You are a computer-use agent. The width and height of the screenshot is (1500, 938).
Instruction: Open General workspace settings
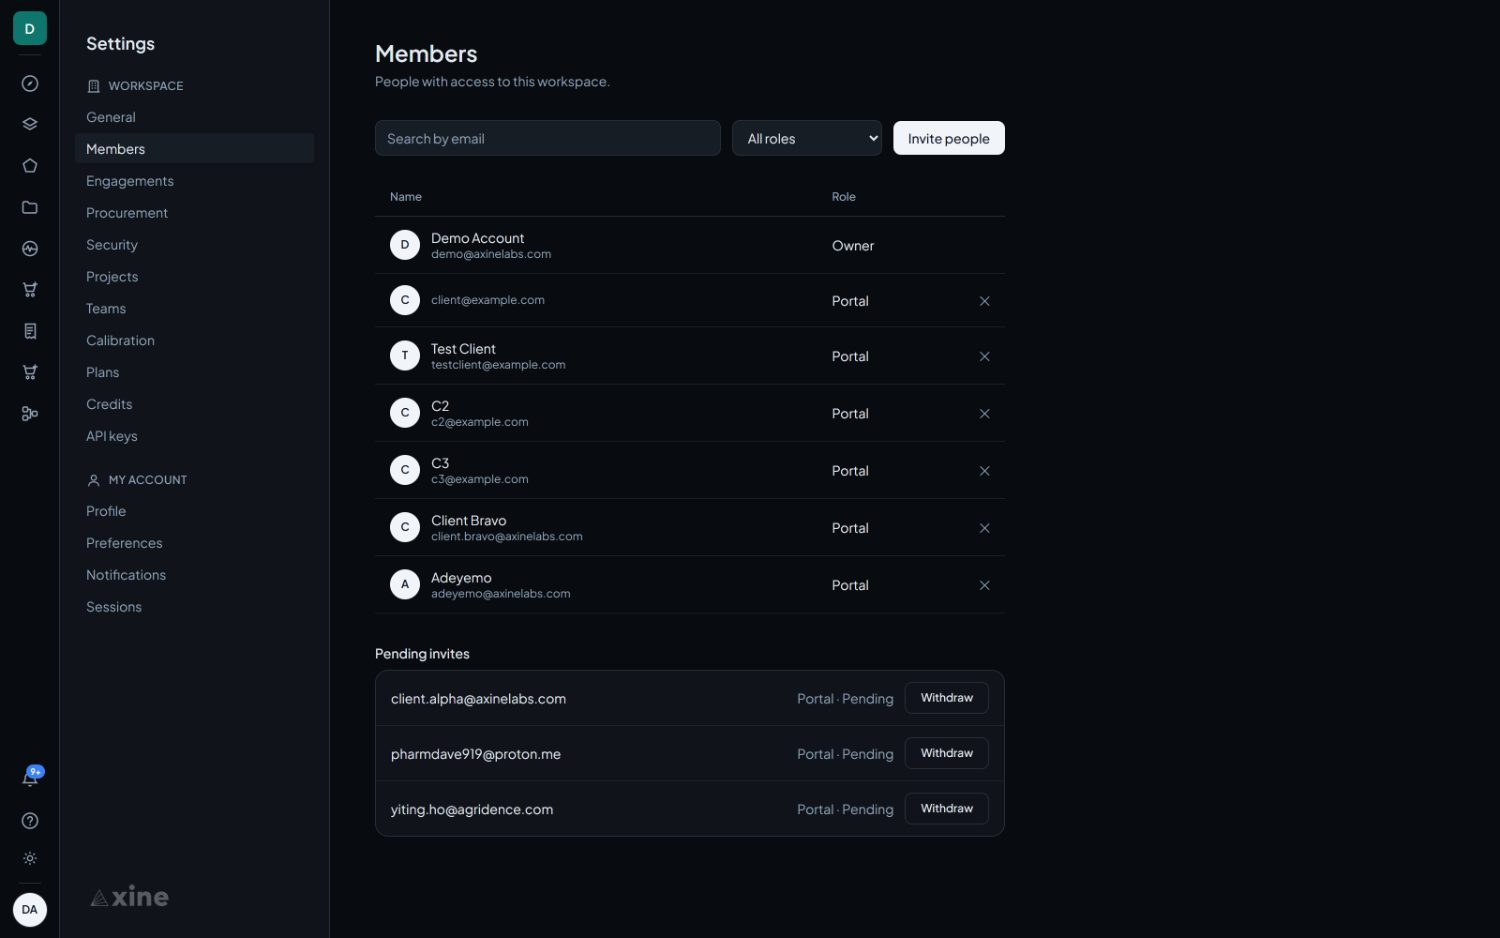coord(194,117)
